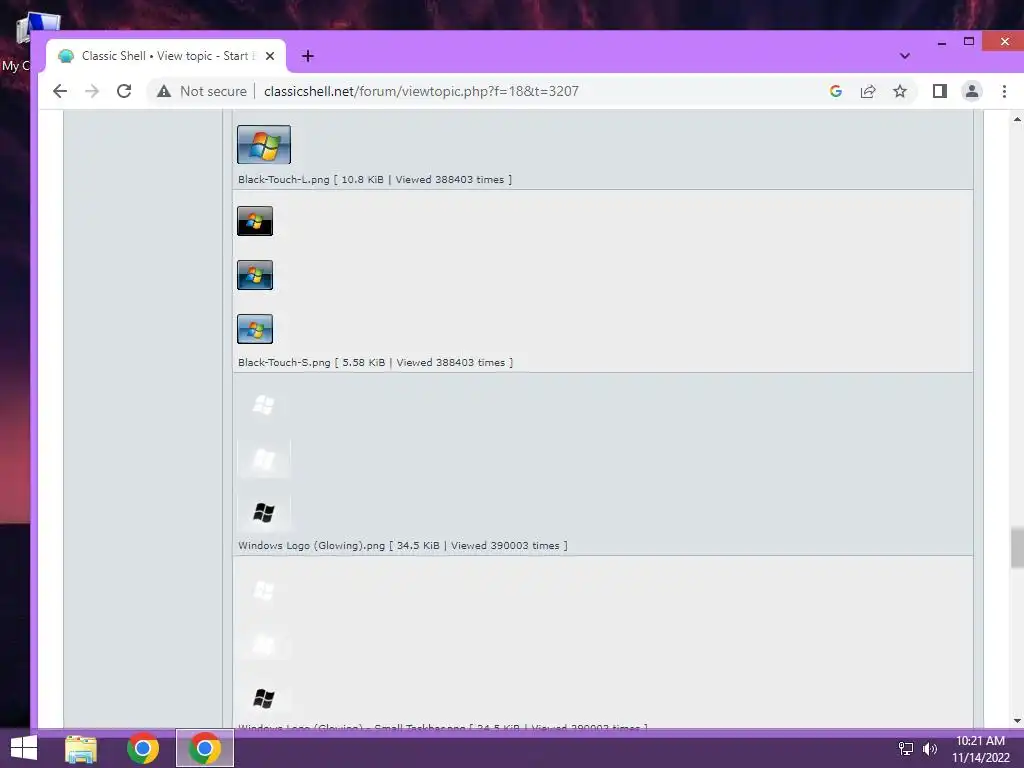Share this page using the share icon
The image size is (1024, 768).
coord(868,91)
